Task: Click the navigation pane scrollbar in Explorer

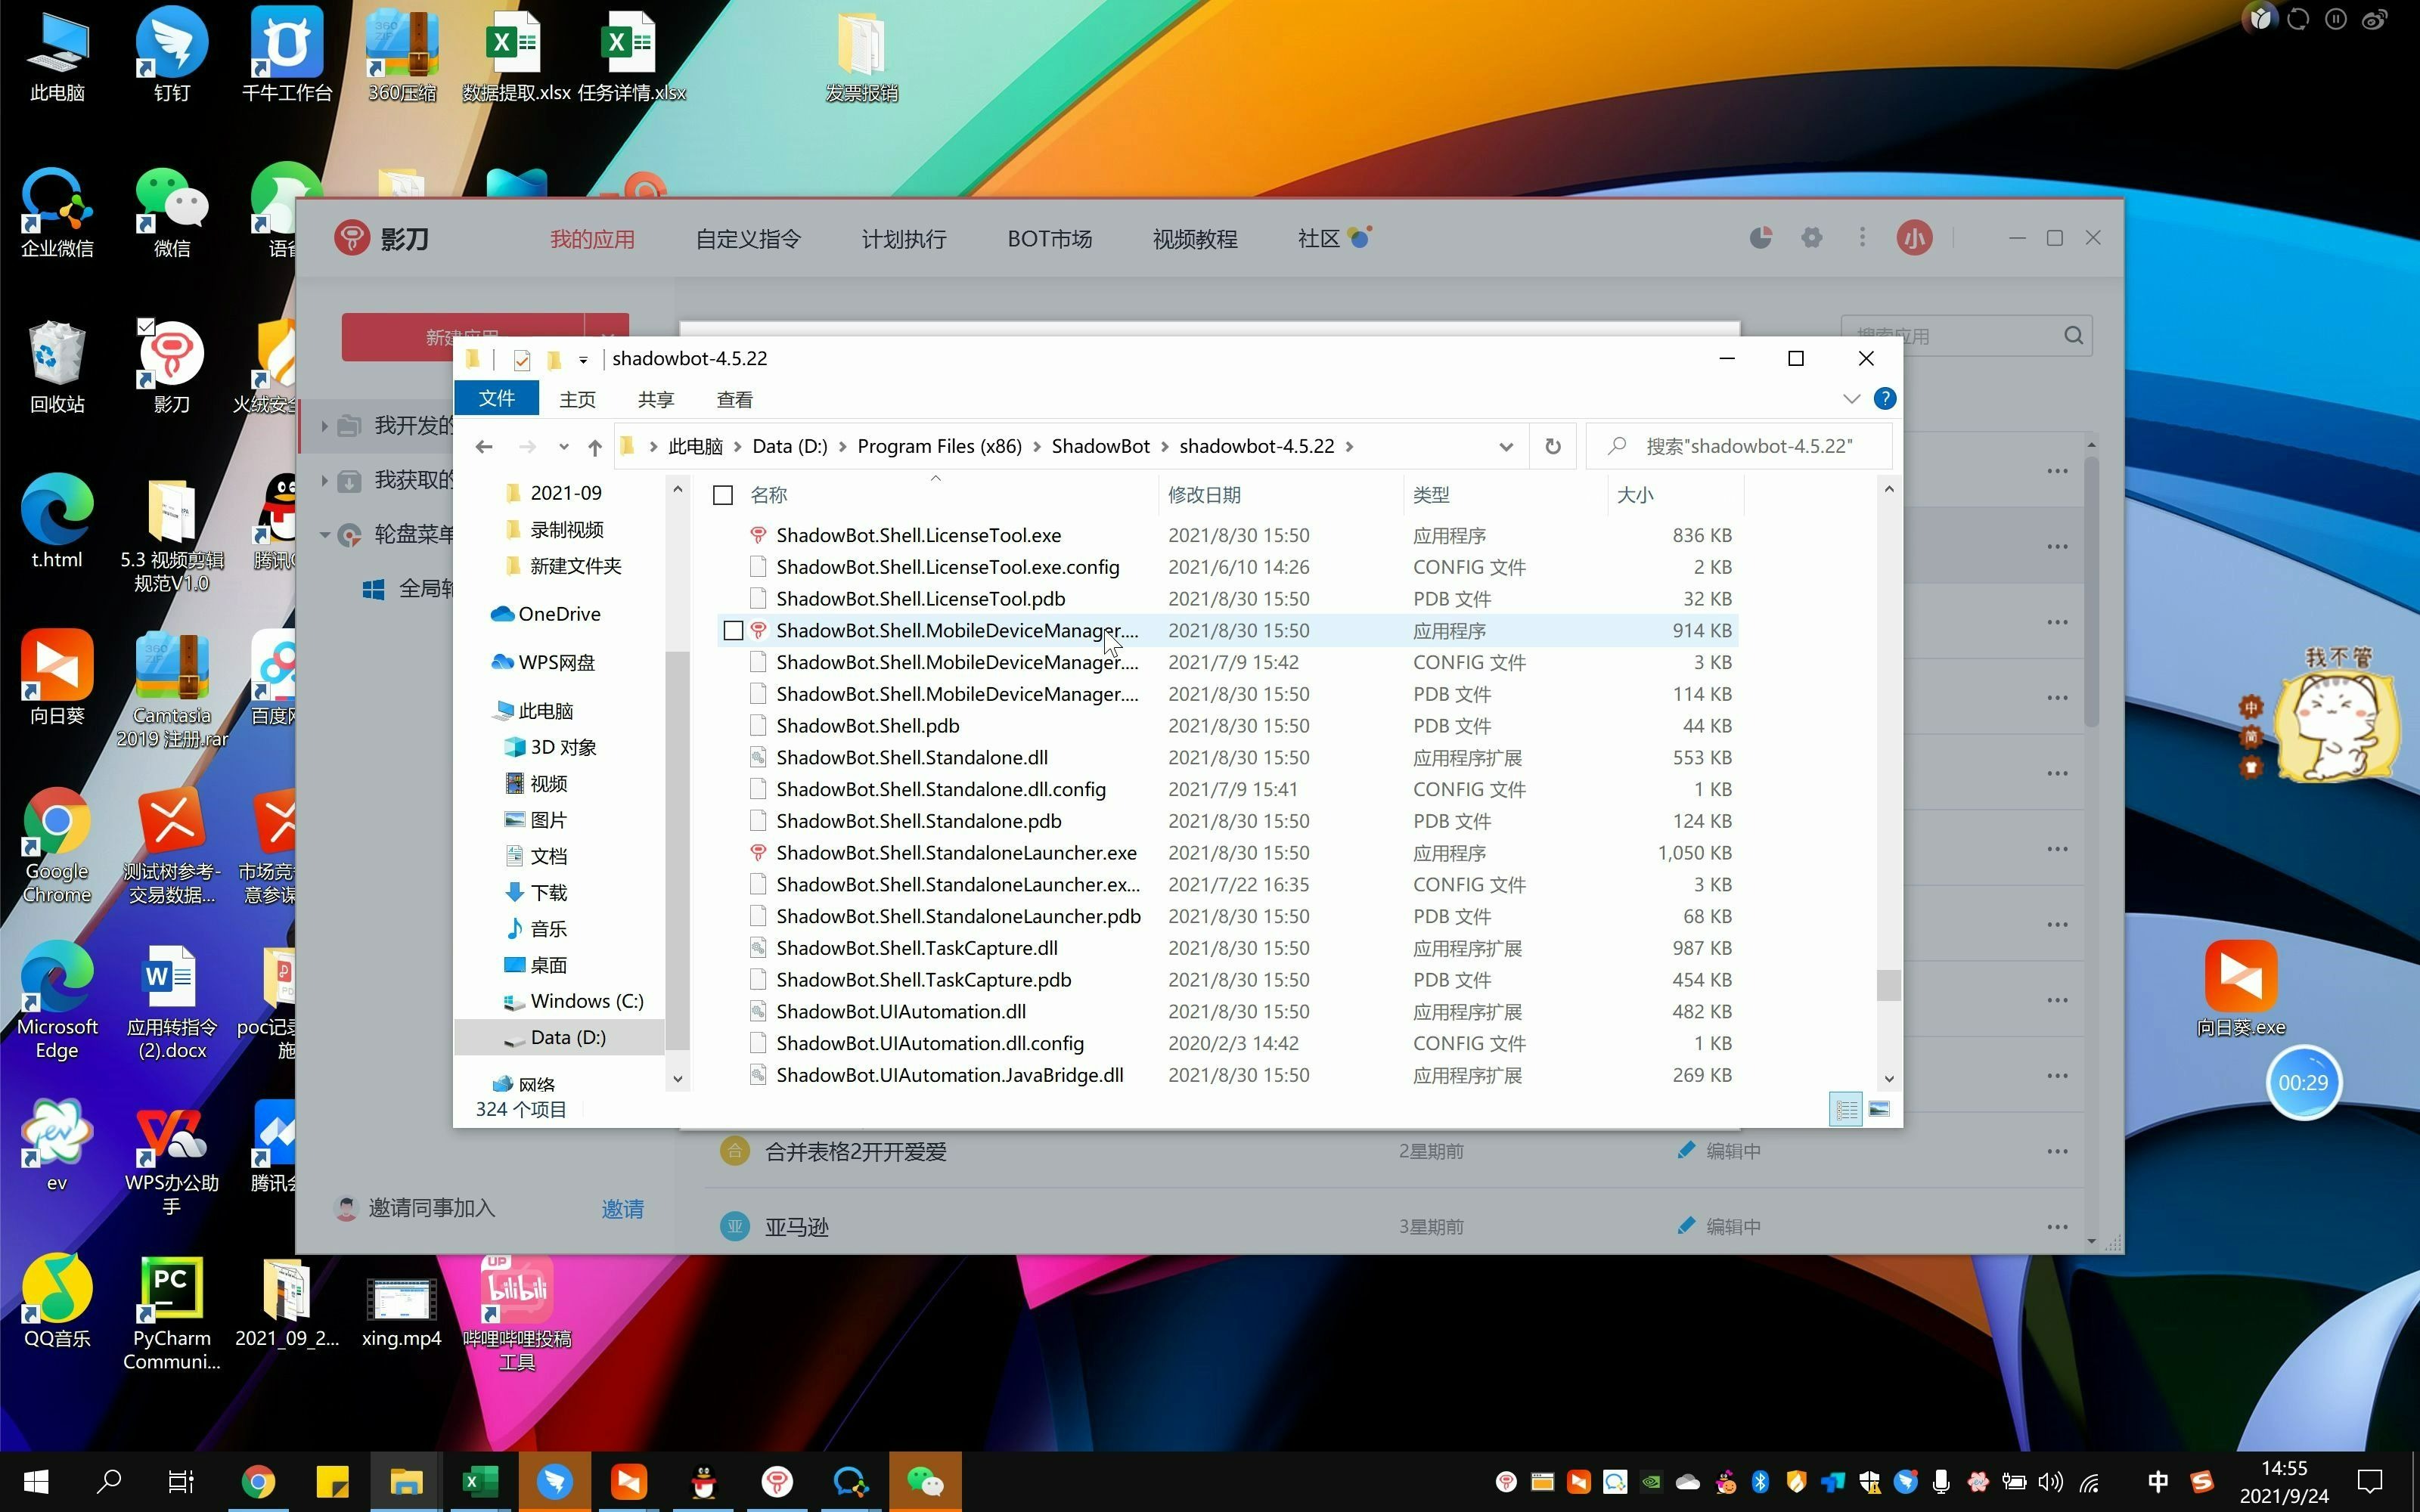Action: point(677,850)
